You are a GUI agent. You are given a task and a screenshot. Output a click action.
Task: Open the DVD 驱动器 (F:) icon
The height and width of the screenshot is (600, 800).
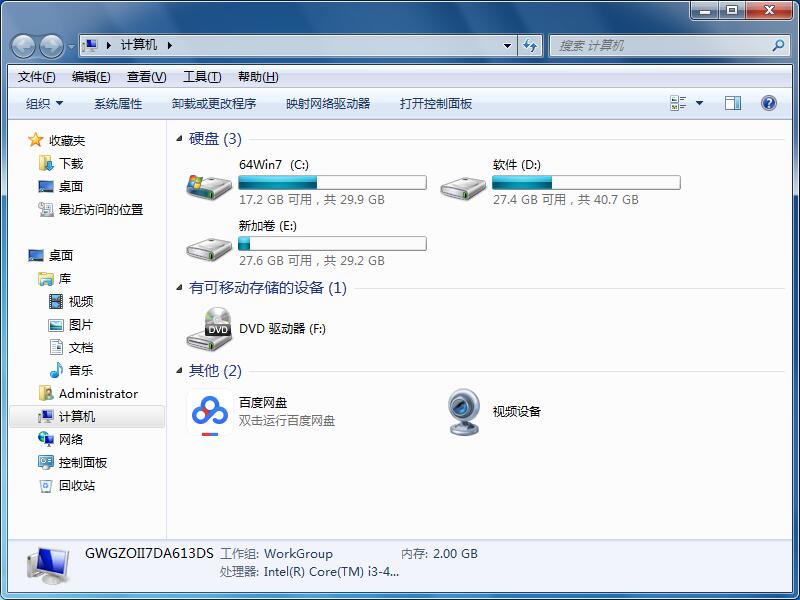(x=213, y=328)
